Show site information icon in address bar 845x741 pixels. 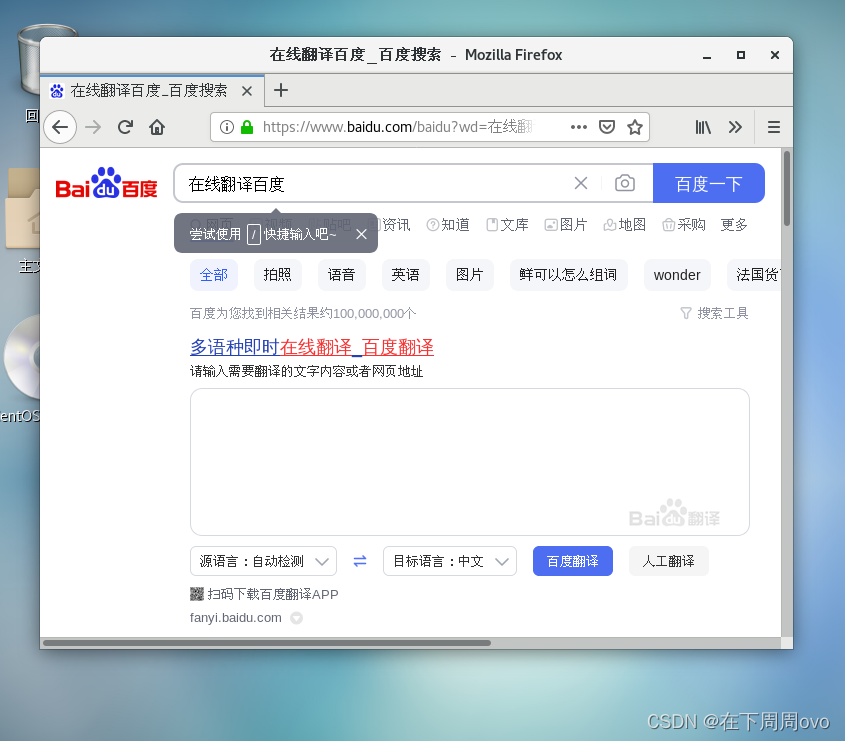[227, 127]
